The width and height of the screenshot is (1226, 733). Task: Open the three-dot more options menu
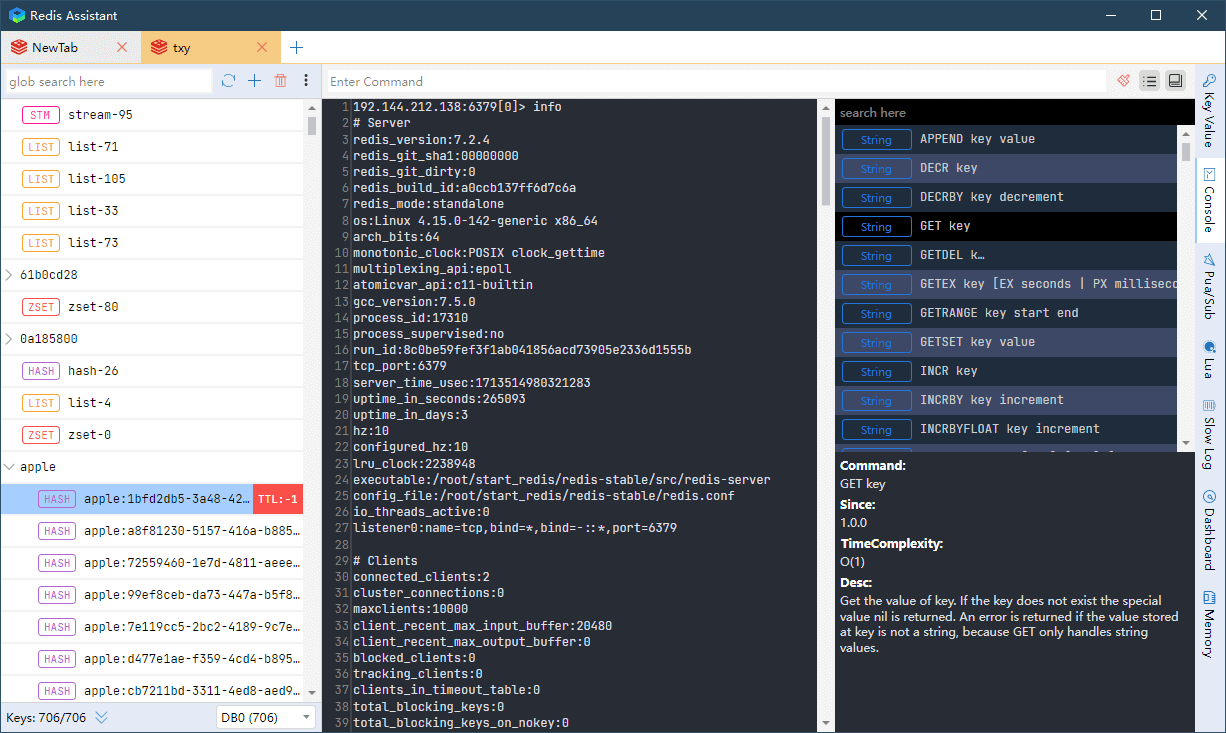[x=306, y=81]
